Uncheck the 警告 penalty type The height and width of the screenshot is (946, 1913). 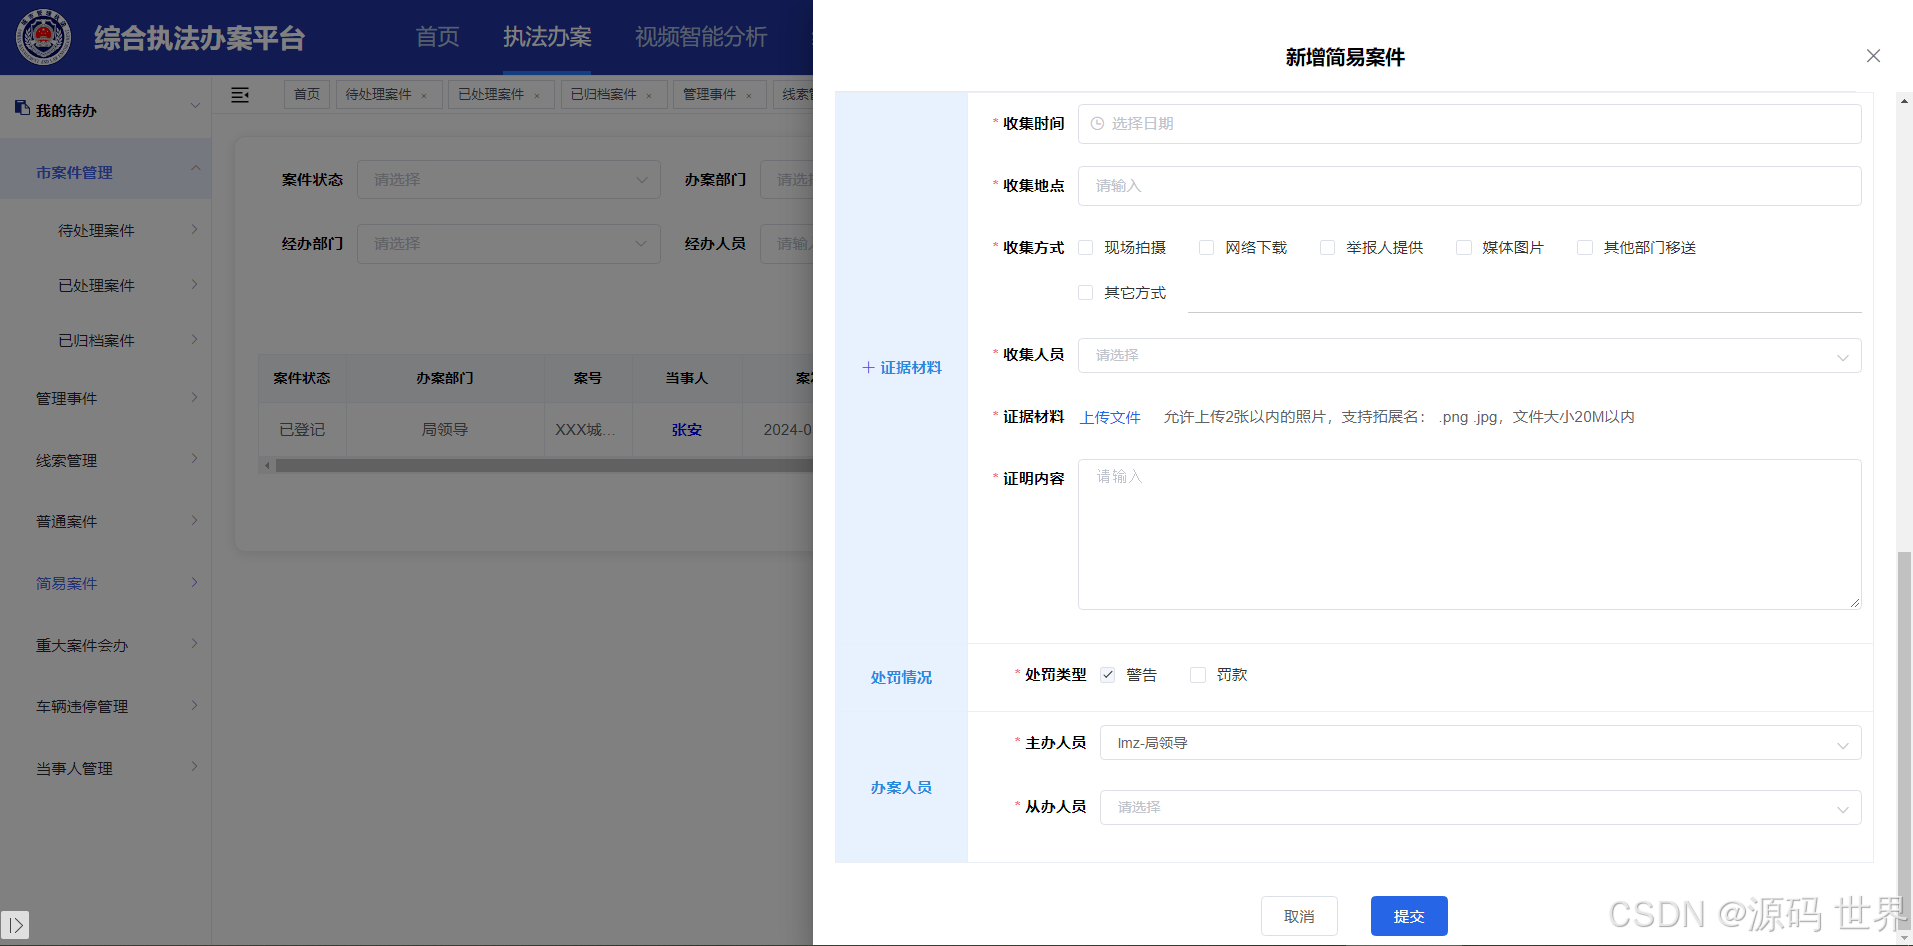(x=1107, y=675)
